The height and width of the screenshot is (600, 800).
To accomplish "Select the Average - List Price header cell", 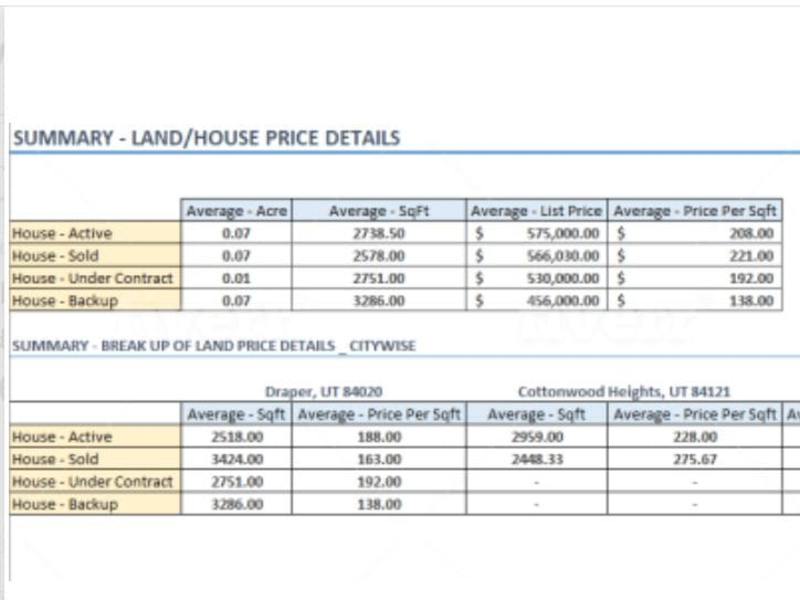I will pos(537,211).
